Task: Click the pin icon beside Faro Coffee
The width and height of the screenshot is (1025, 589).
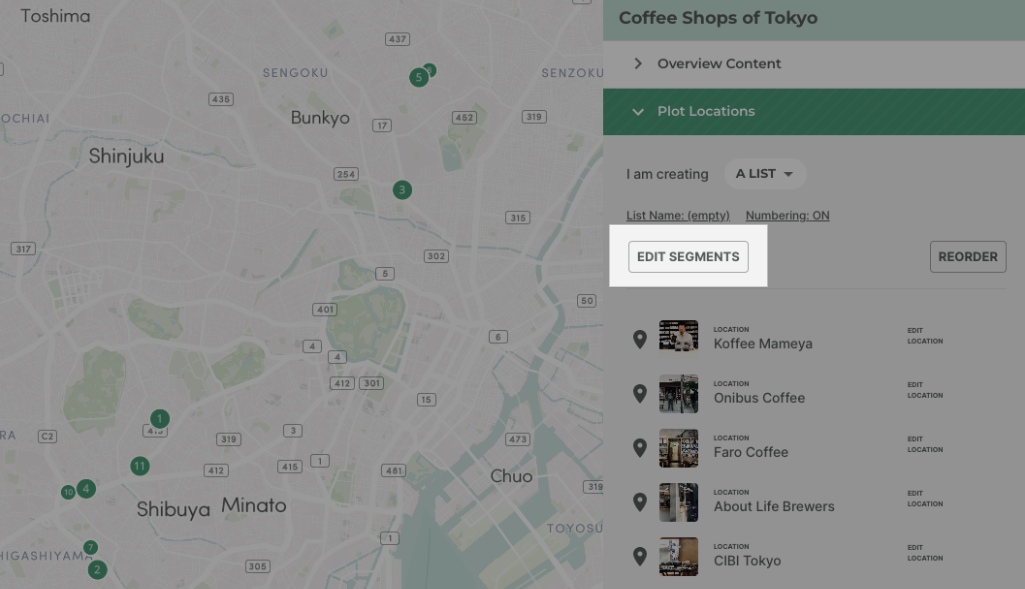Action: click(x=640, y=448)
